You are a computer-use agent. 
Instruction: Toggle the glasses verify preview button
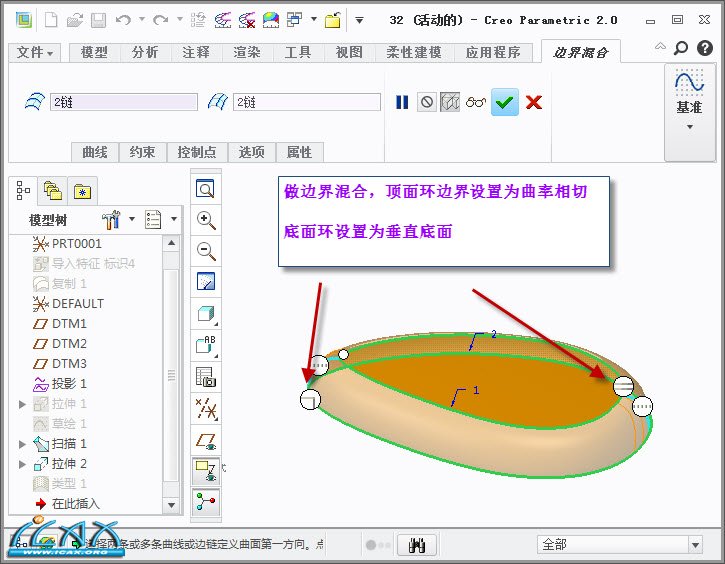coord(476,102)
